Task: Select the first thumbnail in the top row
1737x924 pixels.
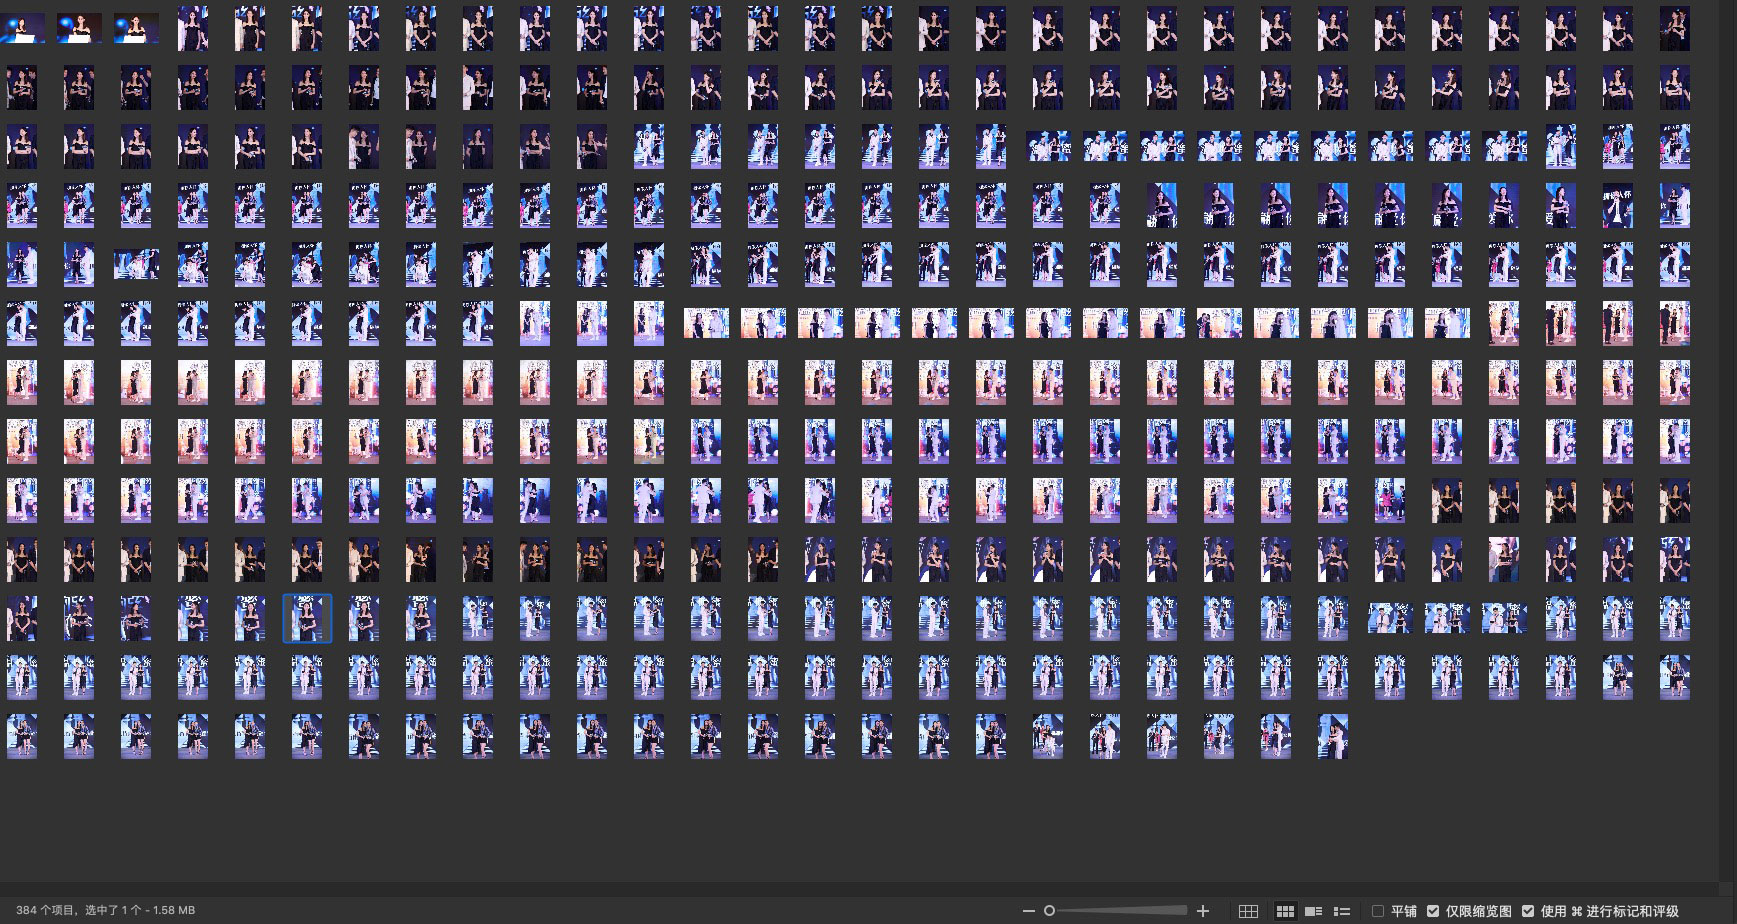Action: [x=22, y=29]
